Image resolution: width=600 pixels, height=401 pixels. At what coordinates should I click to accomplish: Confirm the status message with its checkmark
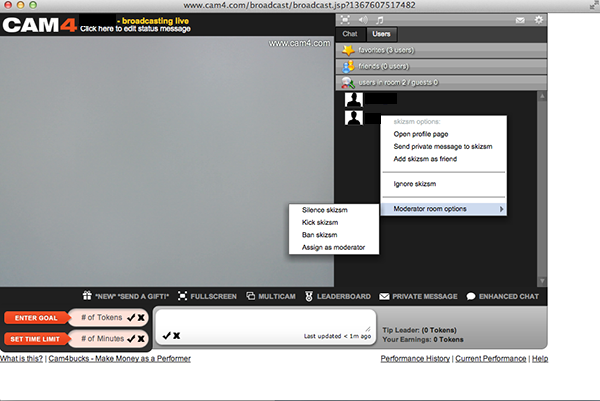point(166,336)
